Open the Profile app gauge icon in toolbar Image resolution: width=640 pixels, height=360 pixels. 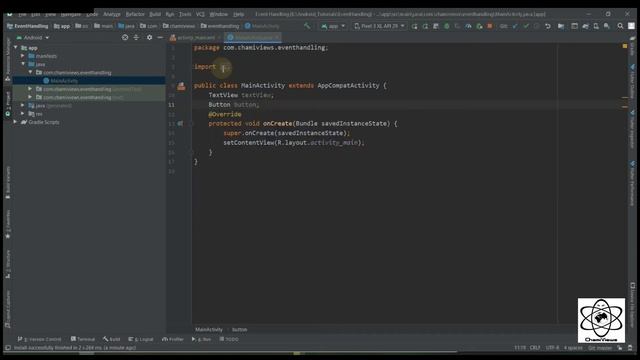[468, 26]
